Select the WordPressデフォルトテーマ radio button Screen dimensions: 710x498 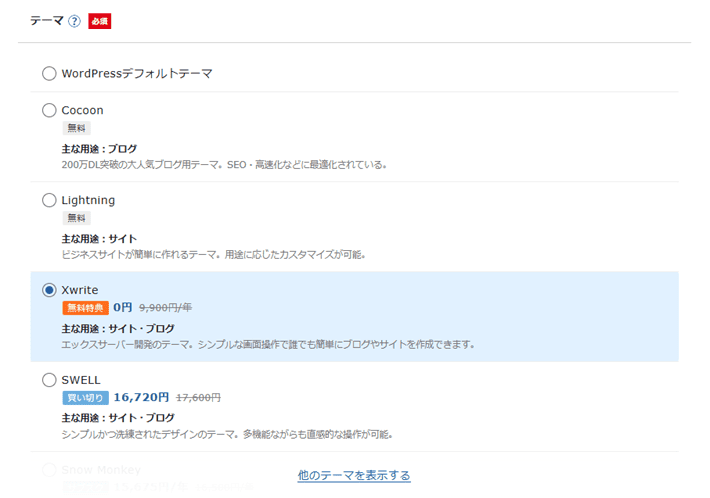49,73
